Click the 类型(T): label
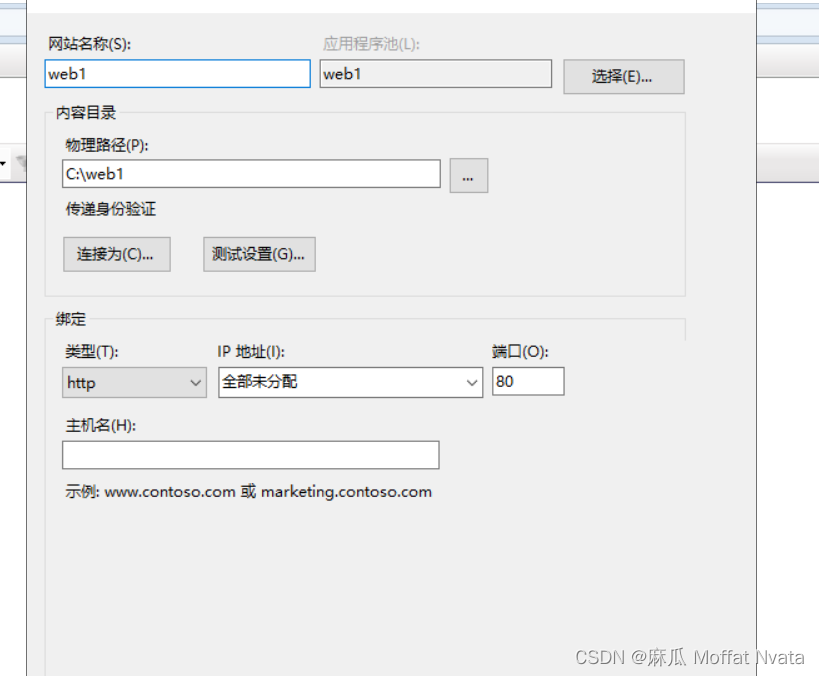819x676 pixels. pyautogui.click(x=92, y=352)
